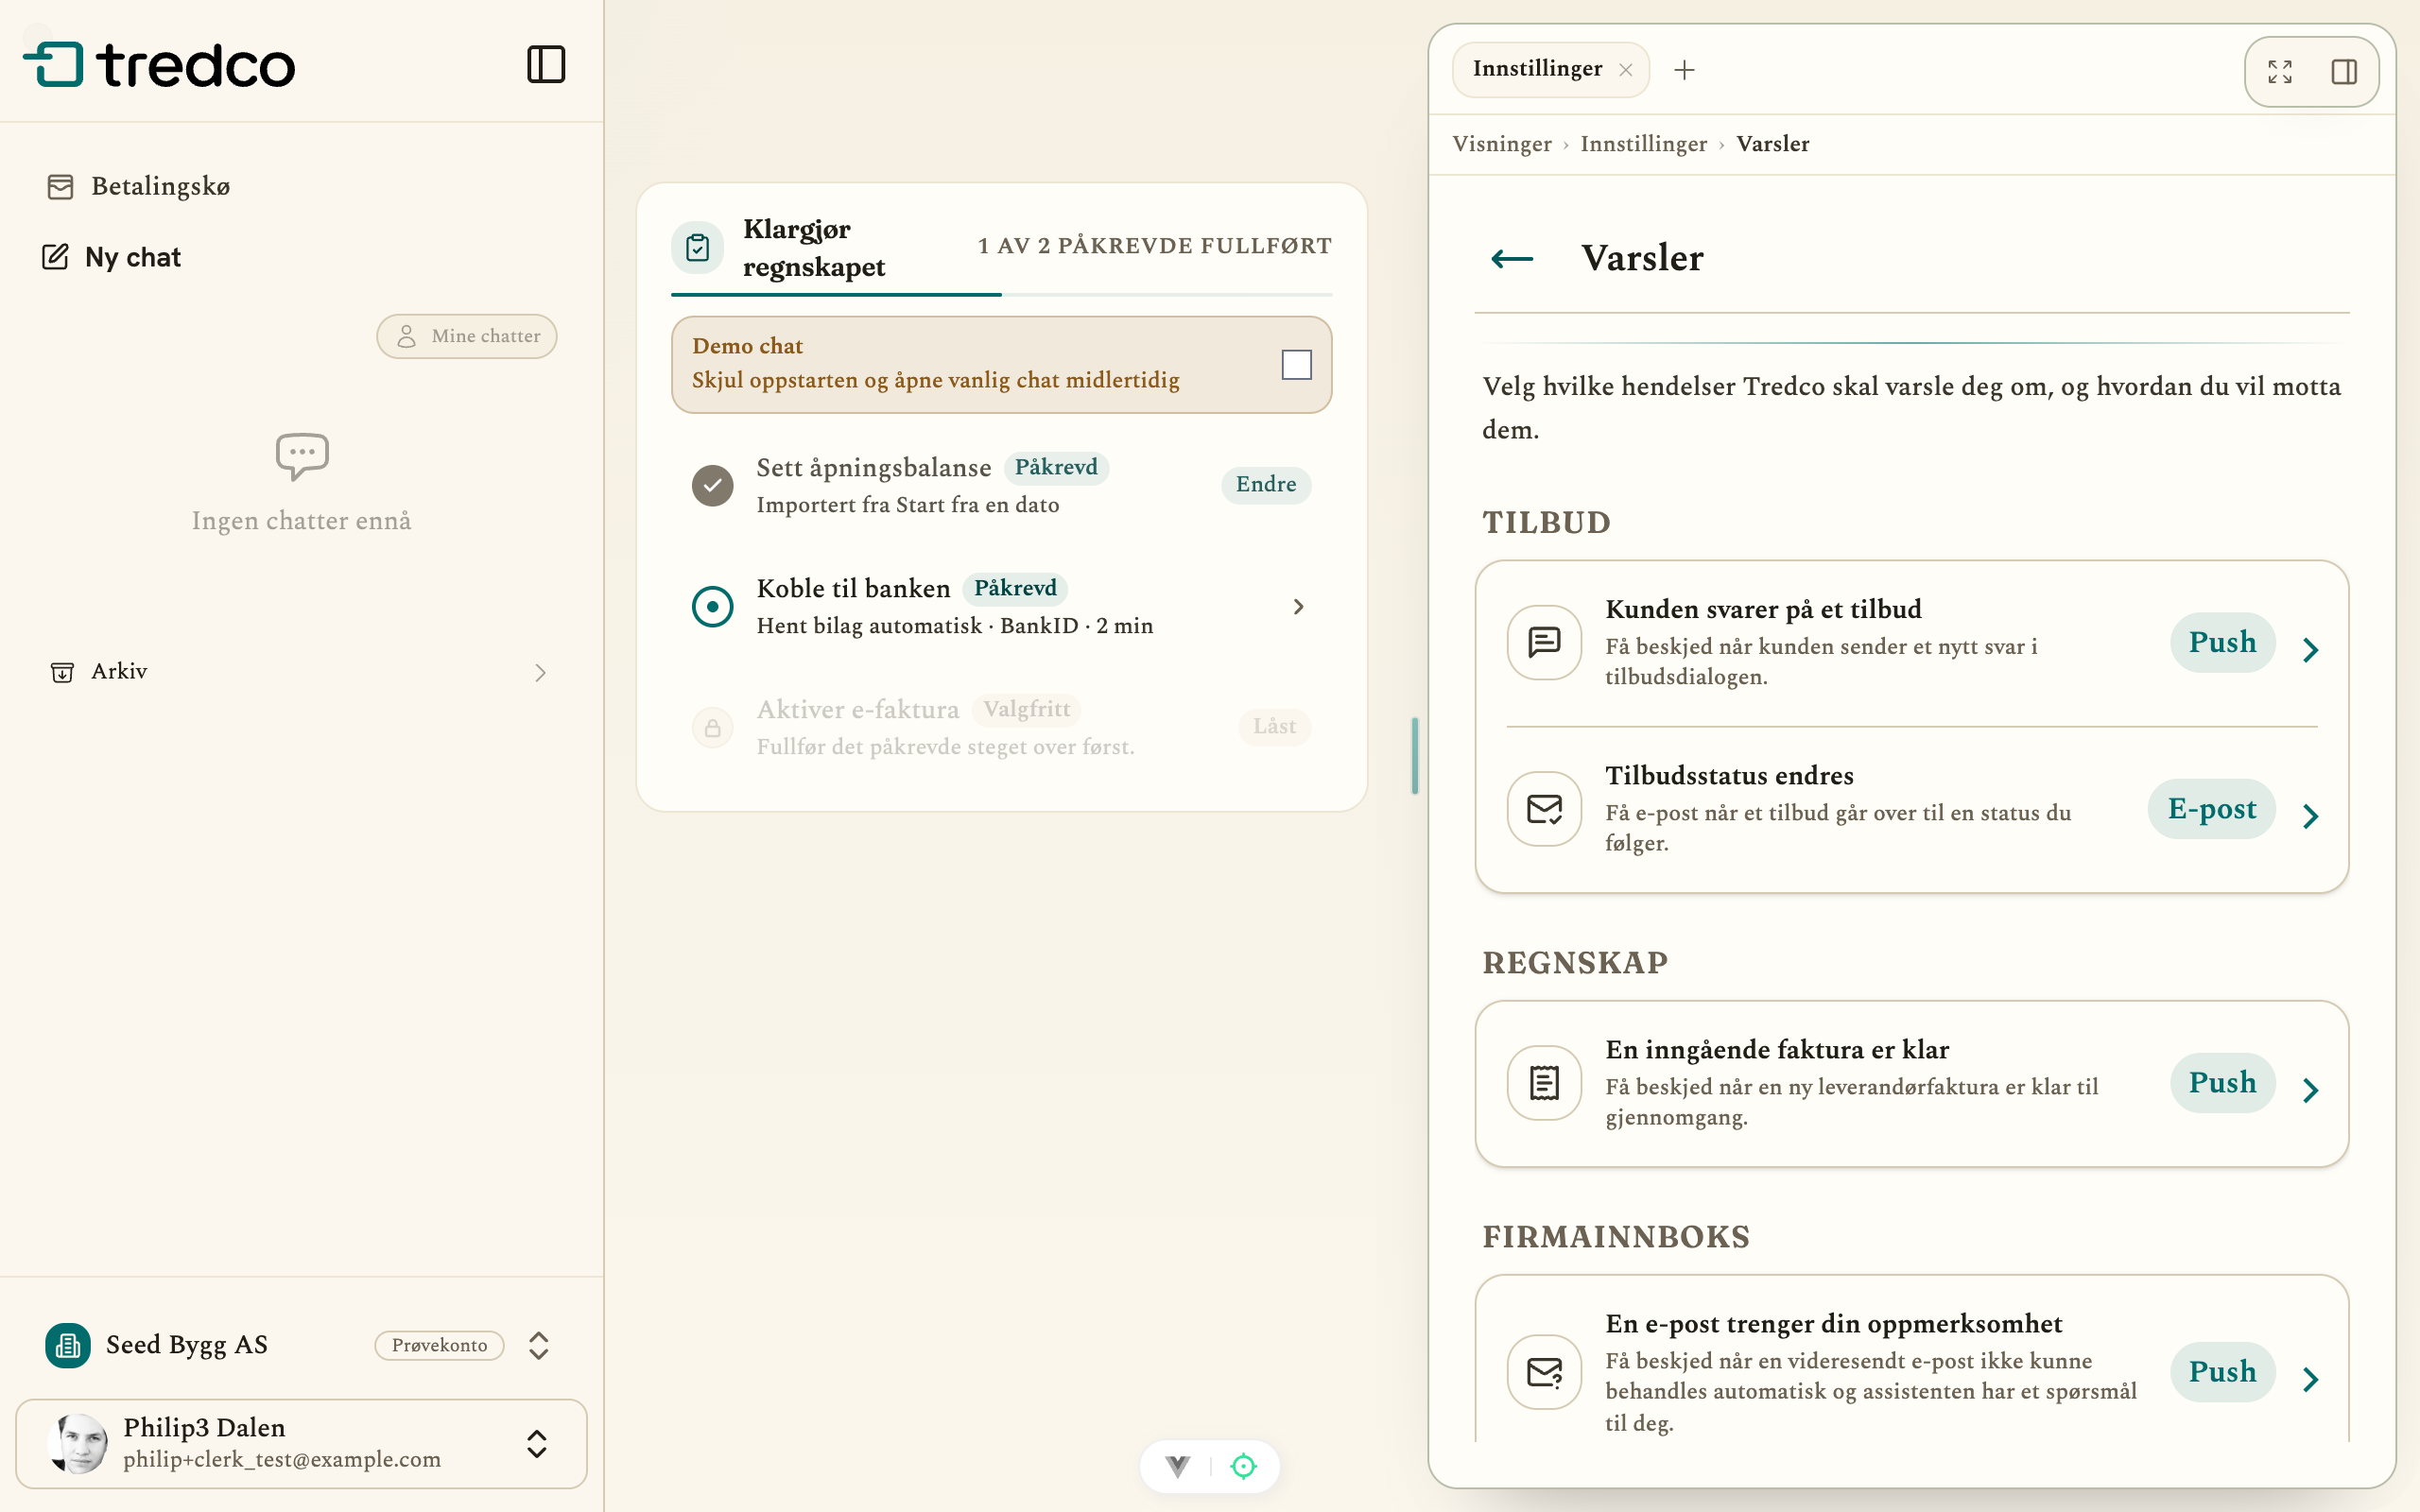Image resolution: width=2420 pixels, height=1512 pixels.
Task: Expand panel to fullscreen
Action: tap(2280, 72)
